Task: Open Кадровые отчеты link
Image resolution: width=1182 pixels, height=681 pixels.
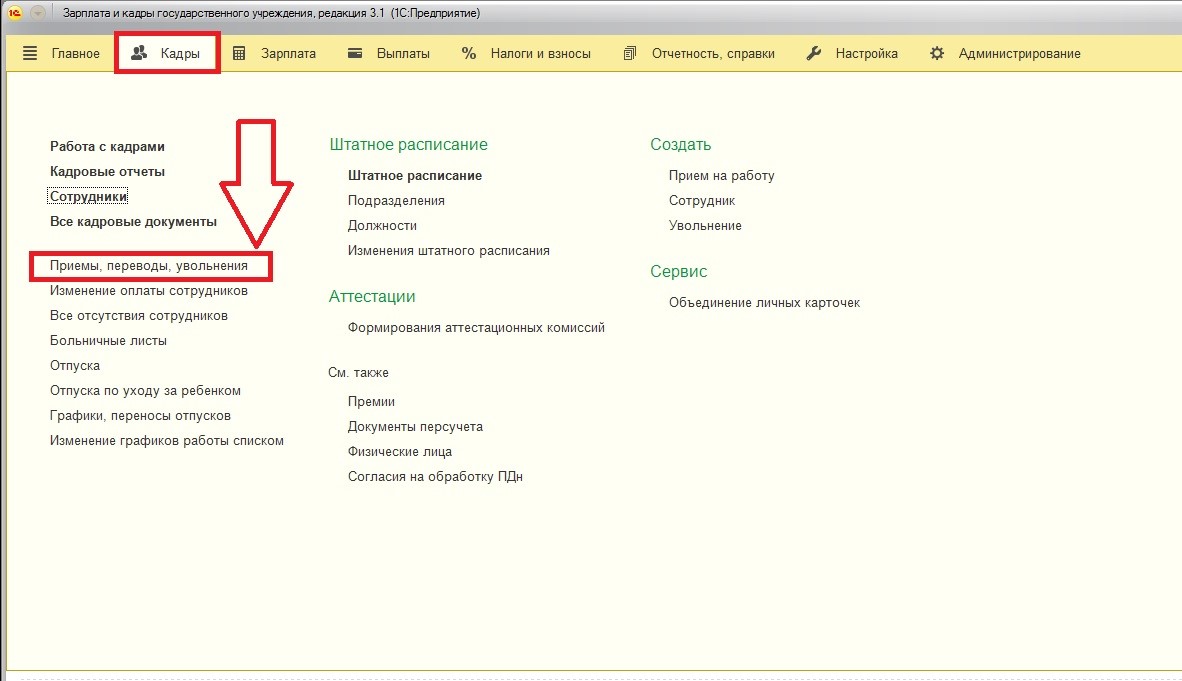Action: (107, 171)
